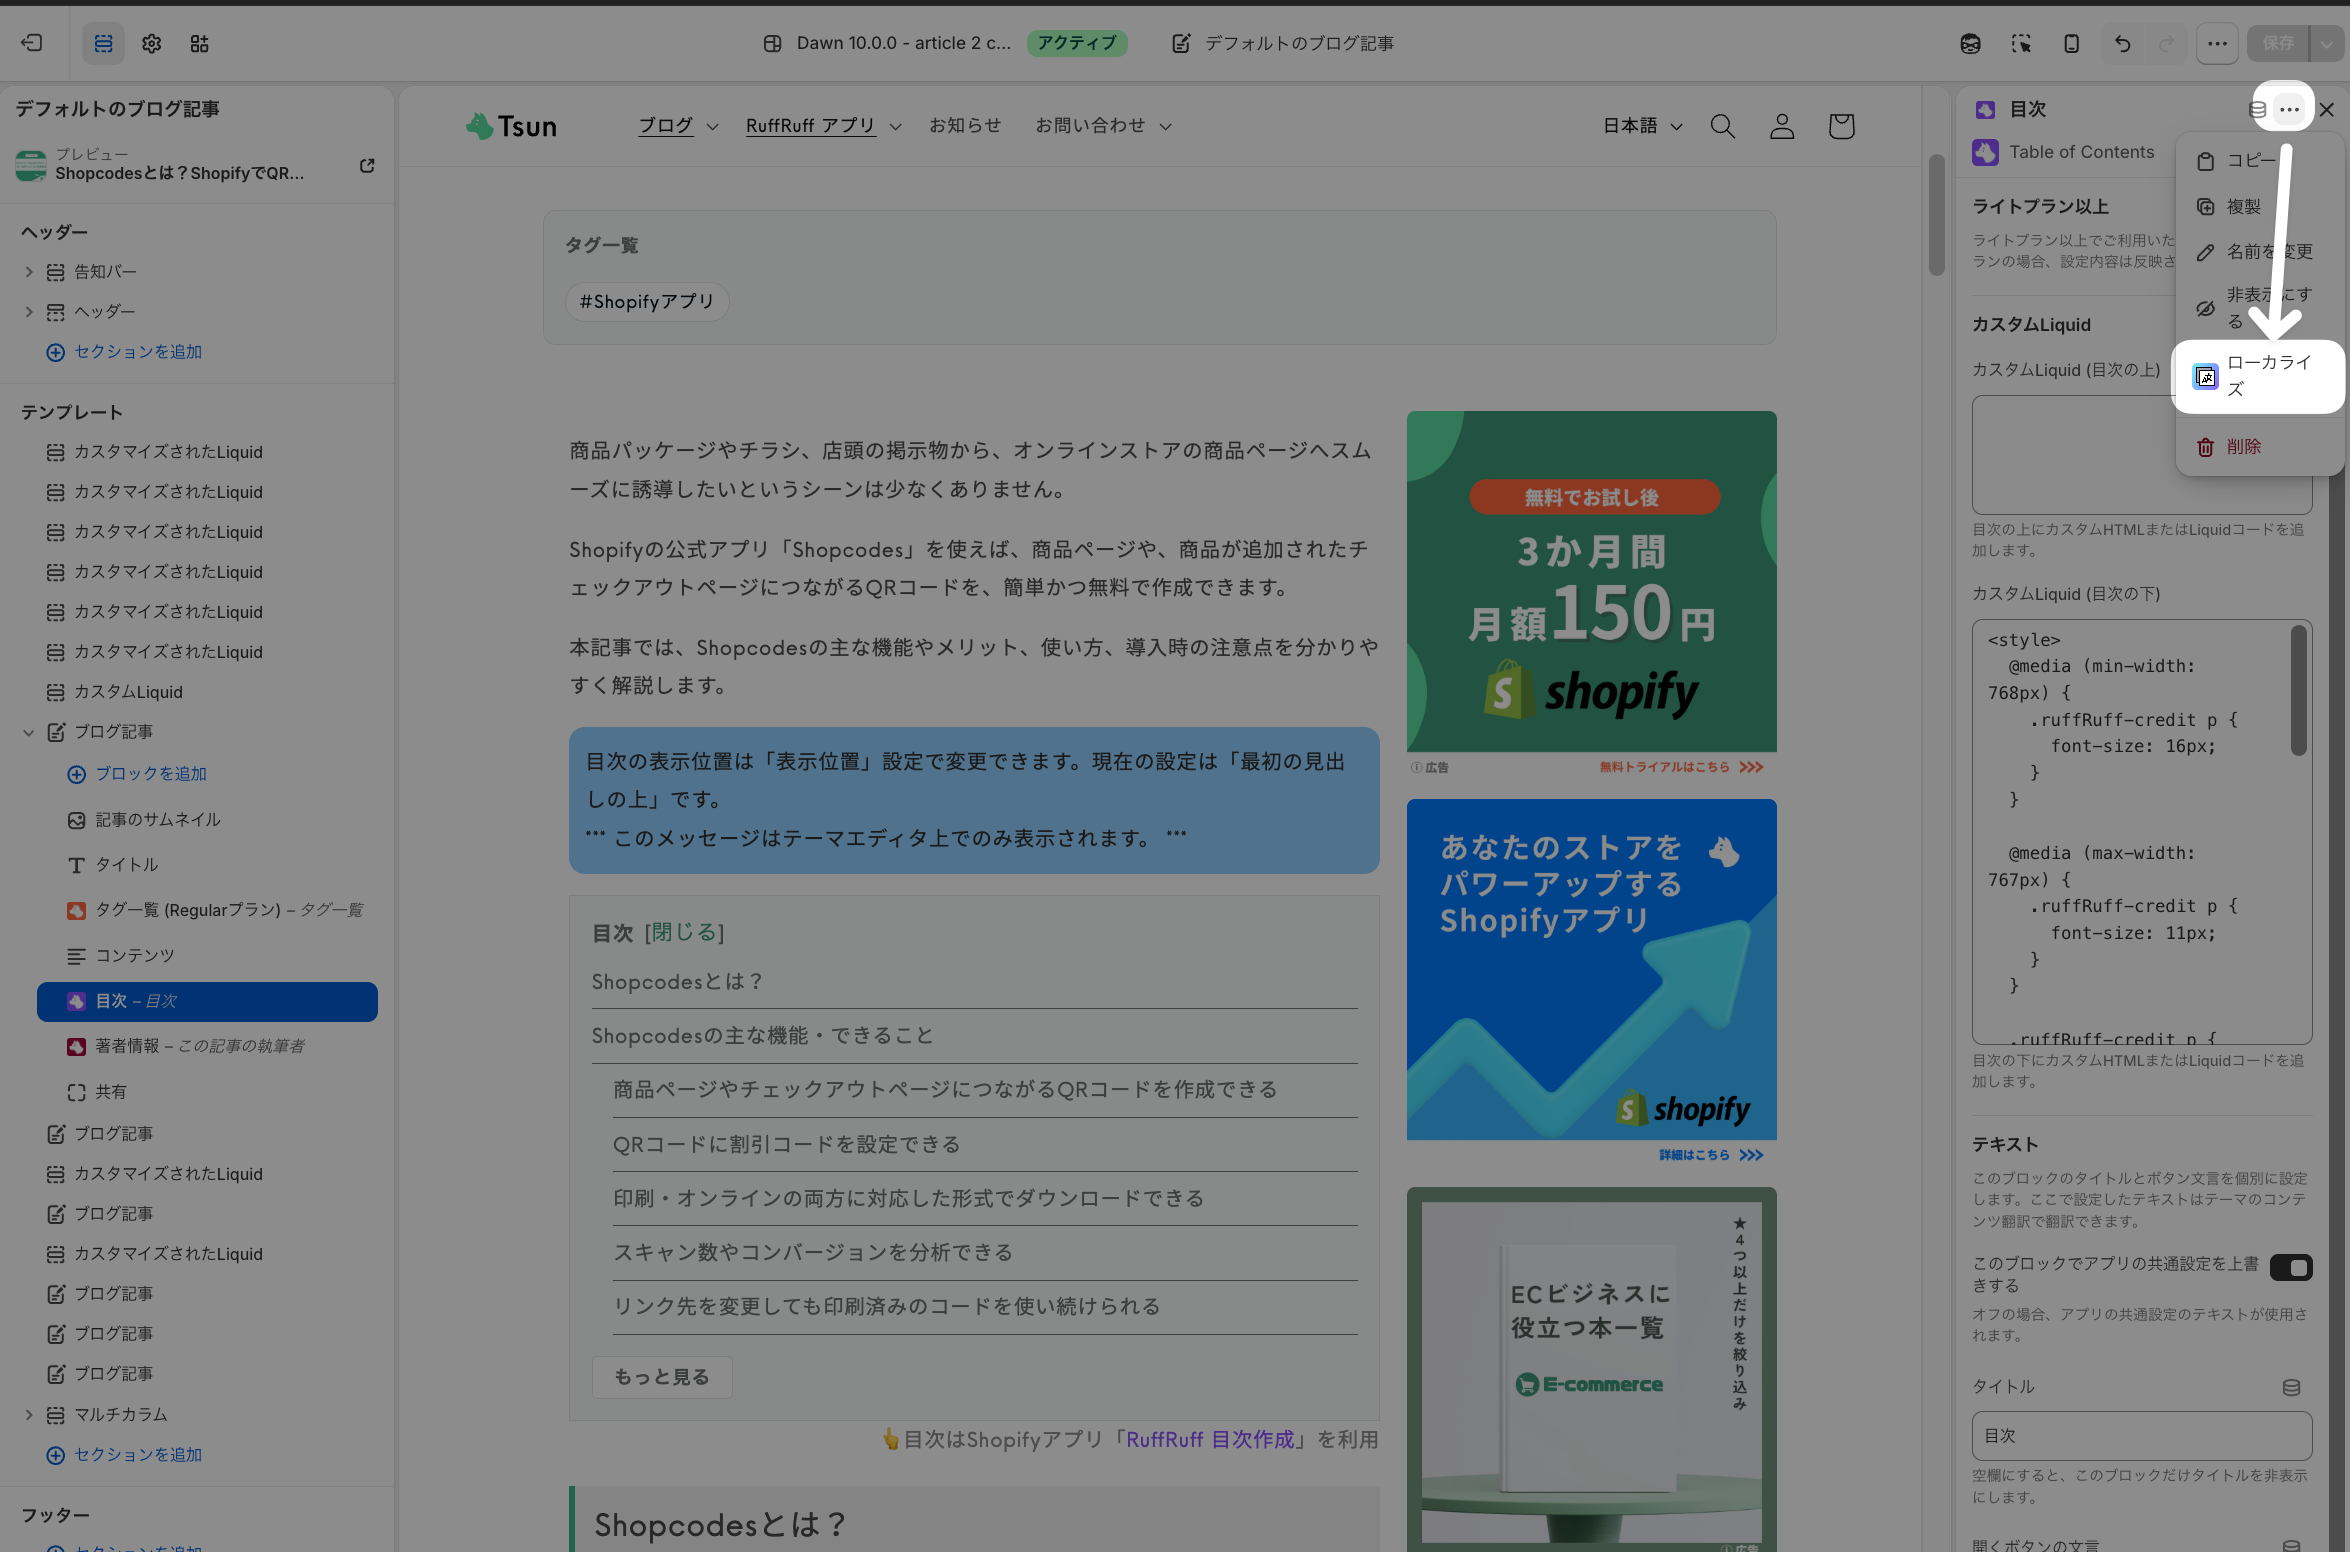Click the Dawn 10.0.0 theme name
The width and height of the screenshot is (2350, 1552).
tap(903, 43)
